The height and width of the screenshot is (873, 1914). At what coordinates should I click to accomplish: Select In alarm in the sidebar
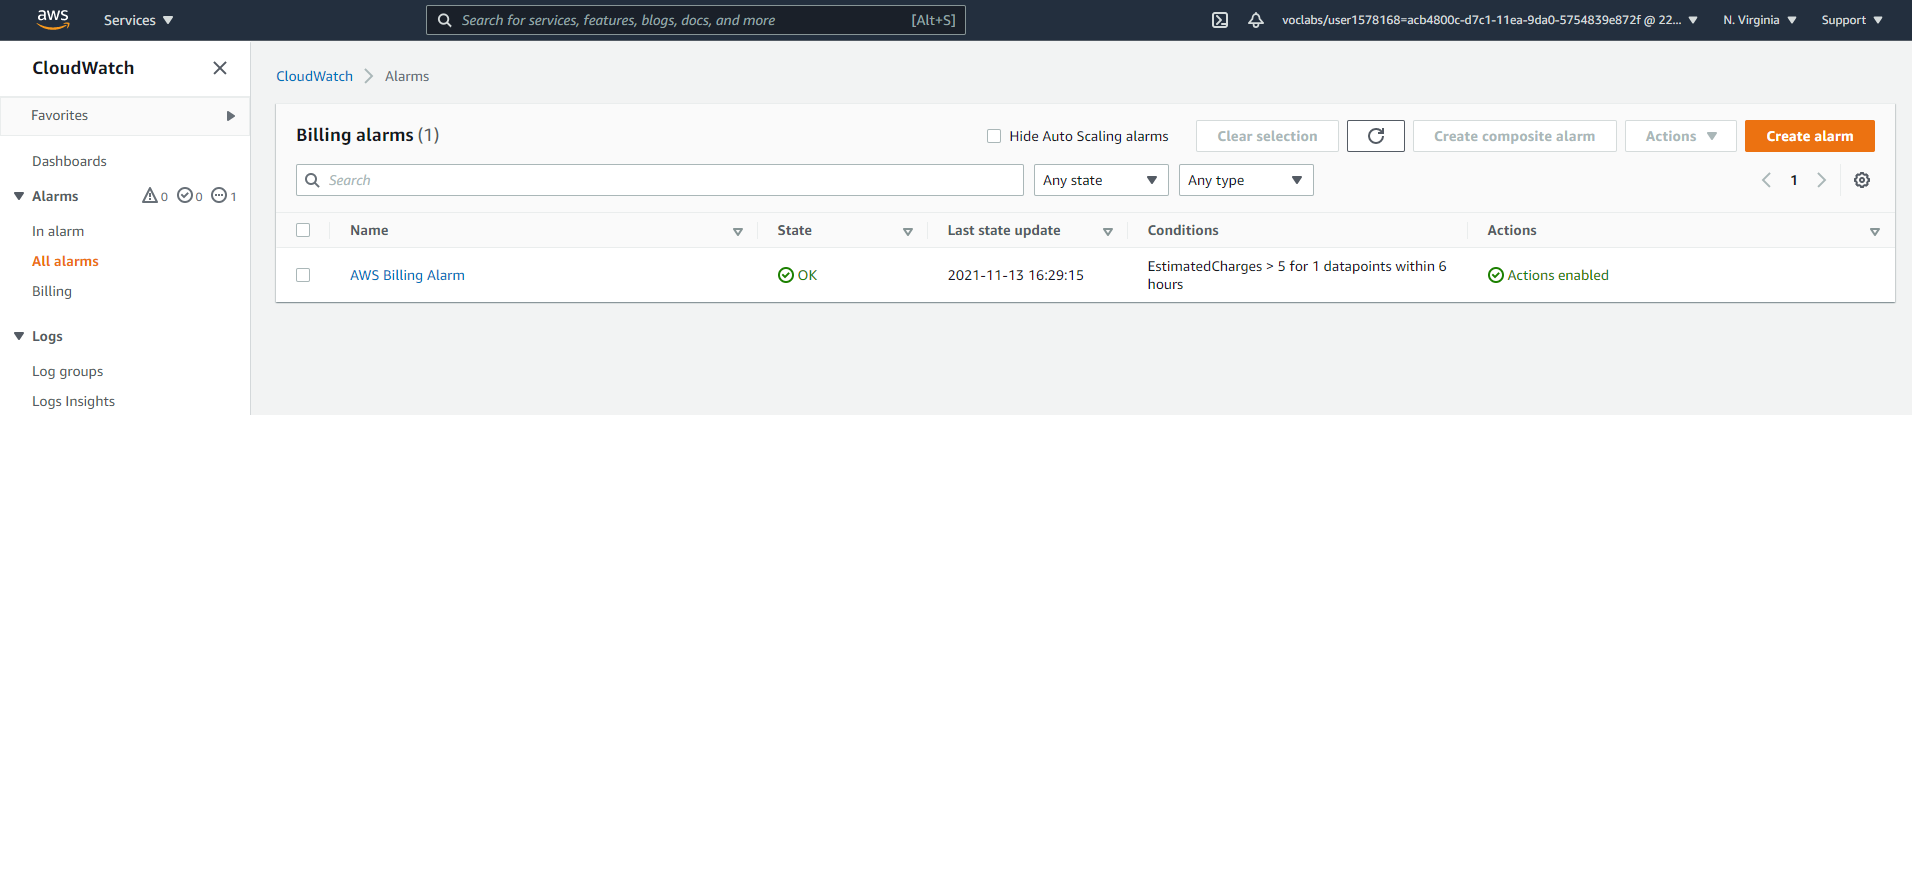tap(58, 231)
